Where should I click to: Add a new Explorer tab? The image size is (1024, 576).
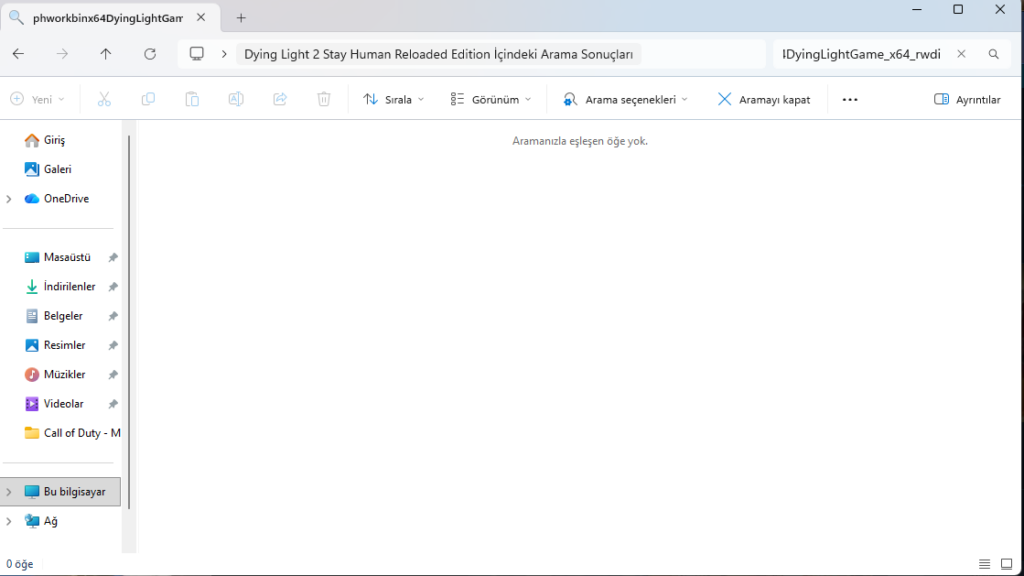(241, 18)
